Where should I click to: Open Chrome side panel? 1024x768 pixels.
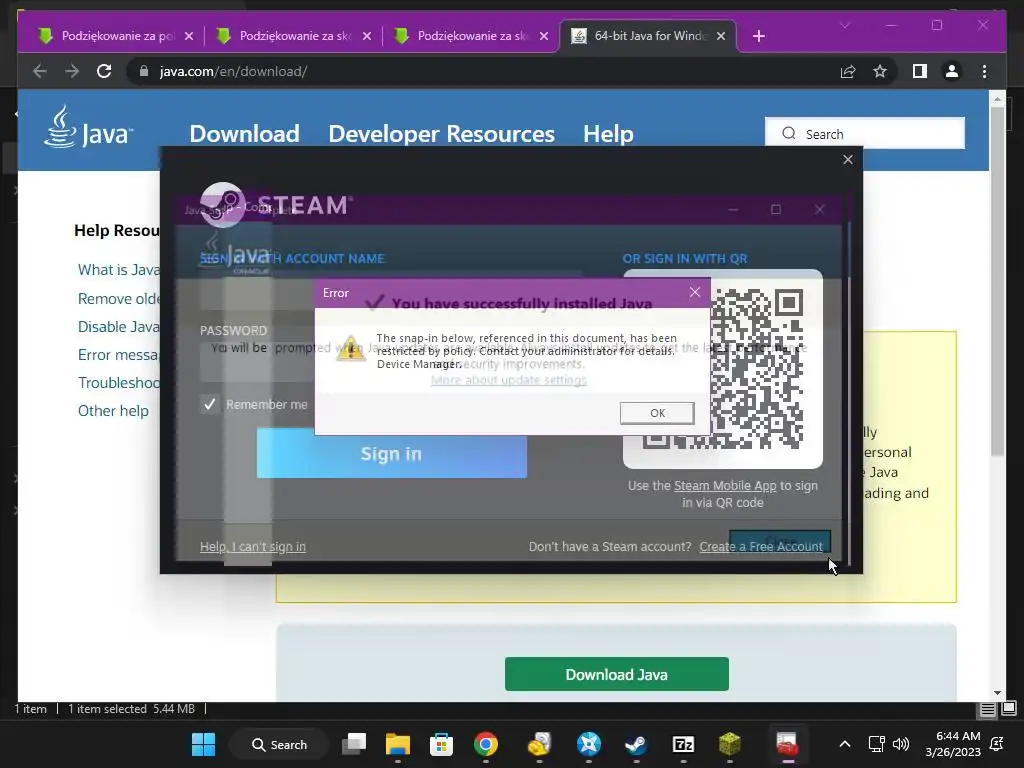[920, 71]
